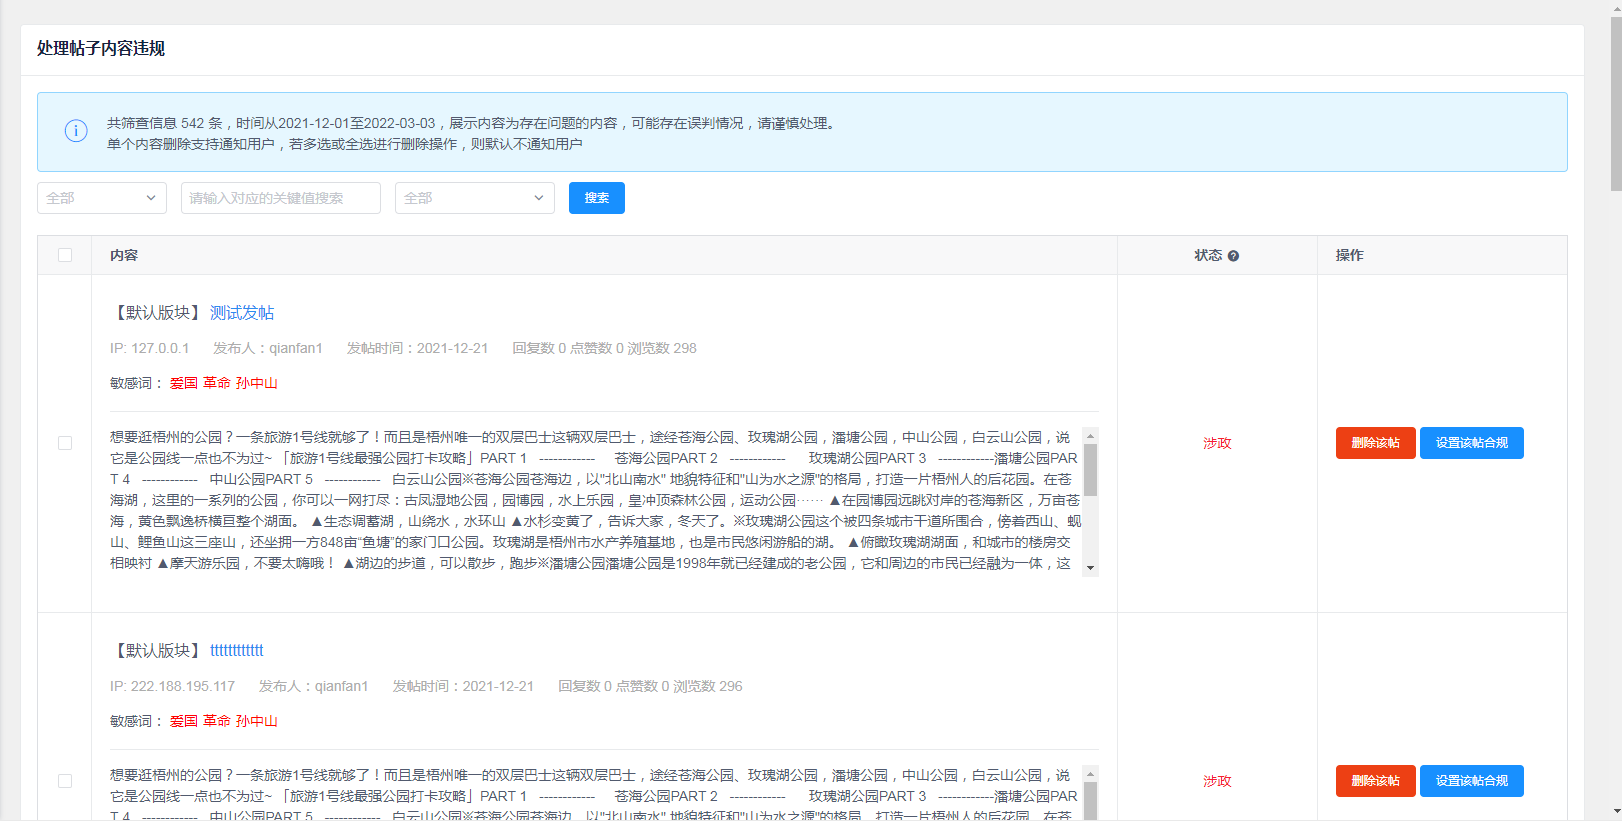Toggle the select-all checkbox in table header
Image resolution: width=1622 pixels, height=824 pixels.
coord(65,255)
